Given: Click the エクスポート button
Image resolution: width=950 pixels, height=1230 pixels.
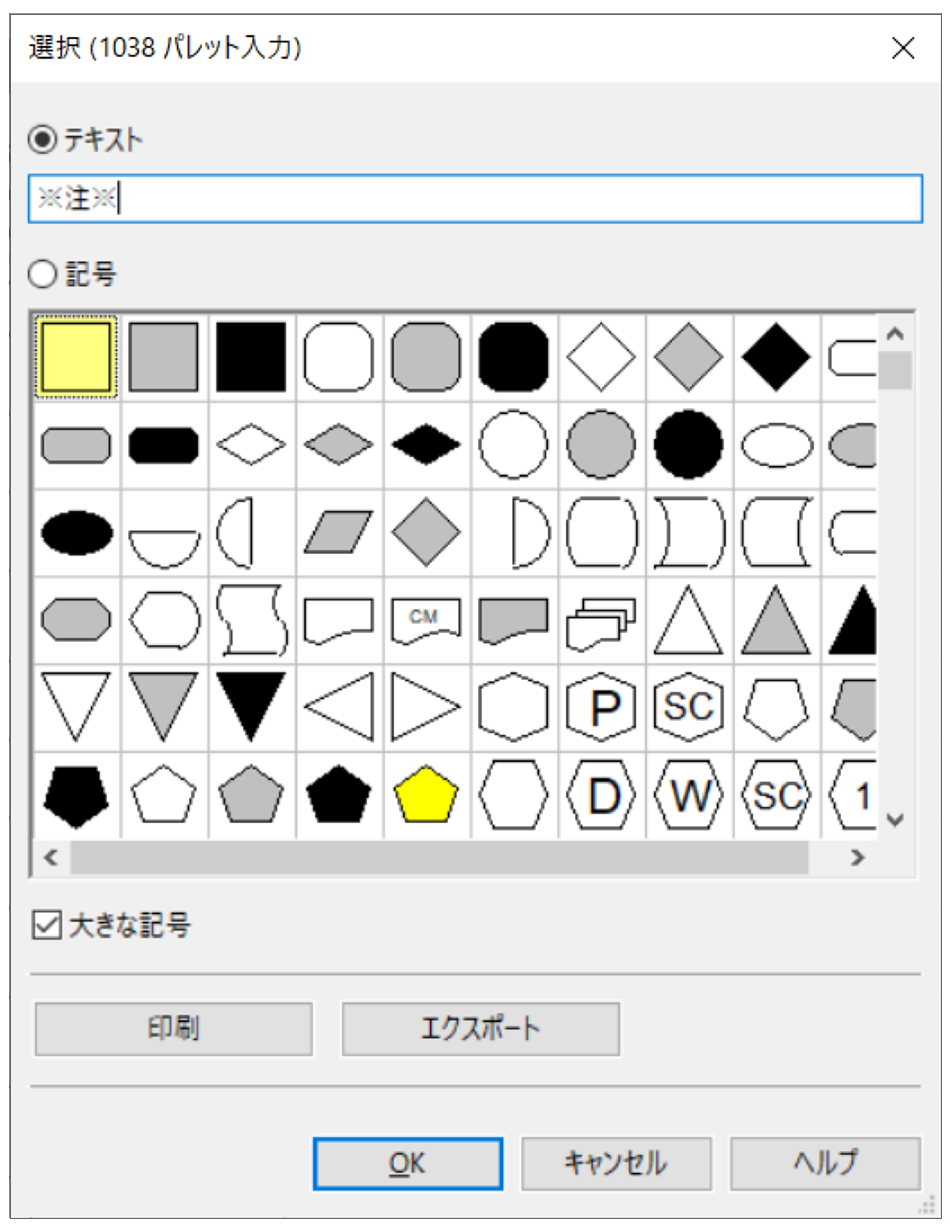Looking at the screenshot, I should tap(481, 1028).
